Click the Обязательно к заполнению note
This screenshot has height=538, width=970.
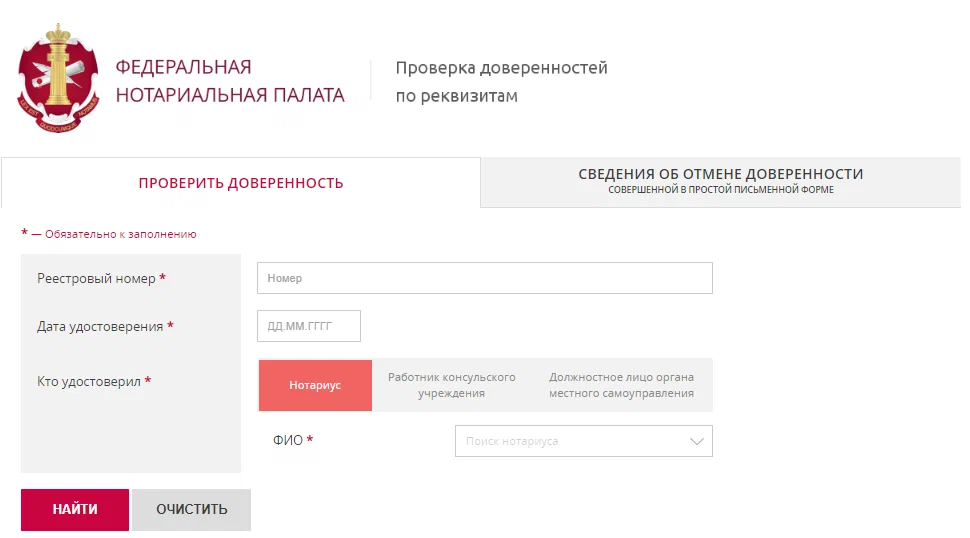(120, 234)
